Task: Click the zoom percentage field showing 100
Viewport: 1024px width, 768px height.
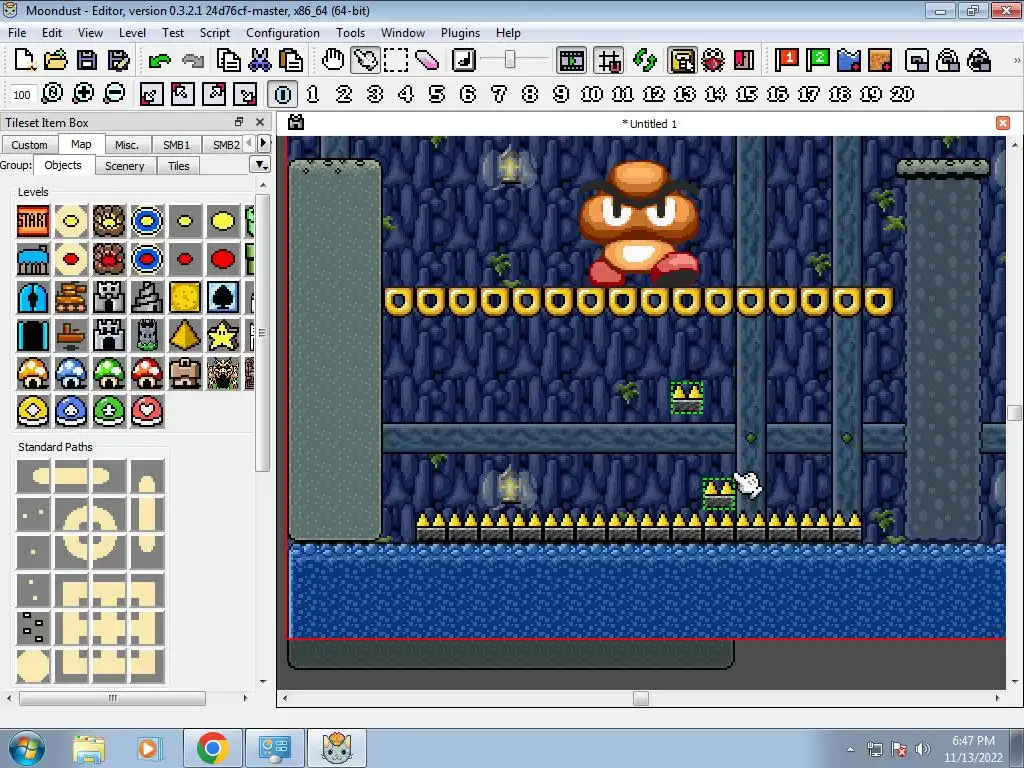Action: 22,95
